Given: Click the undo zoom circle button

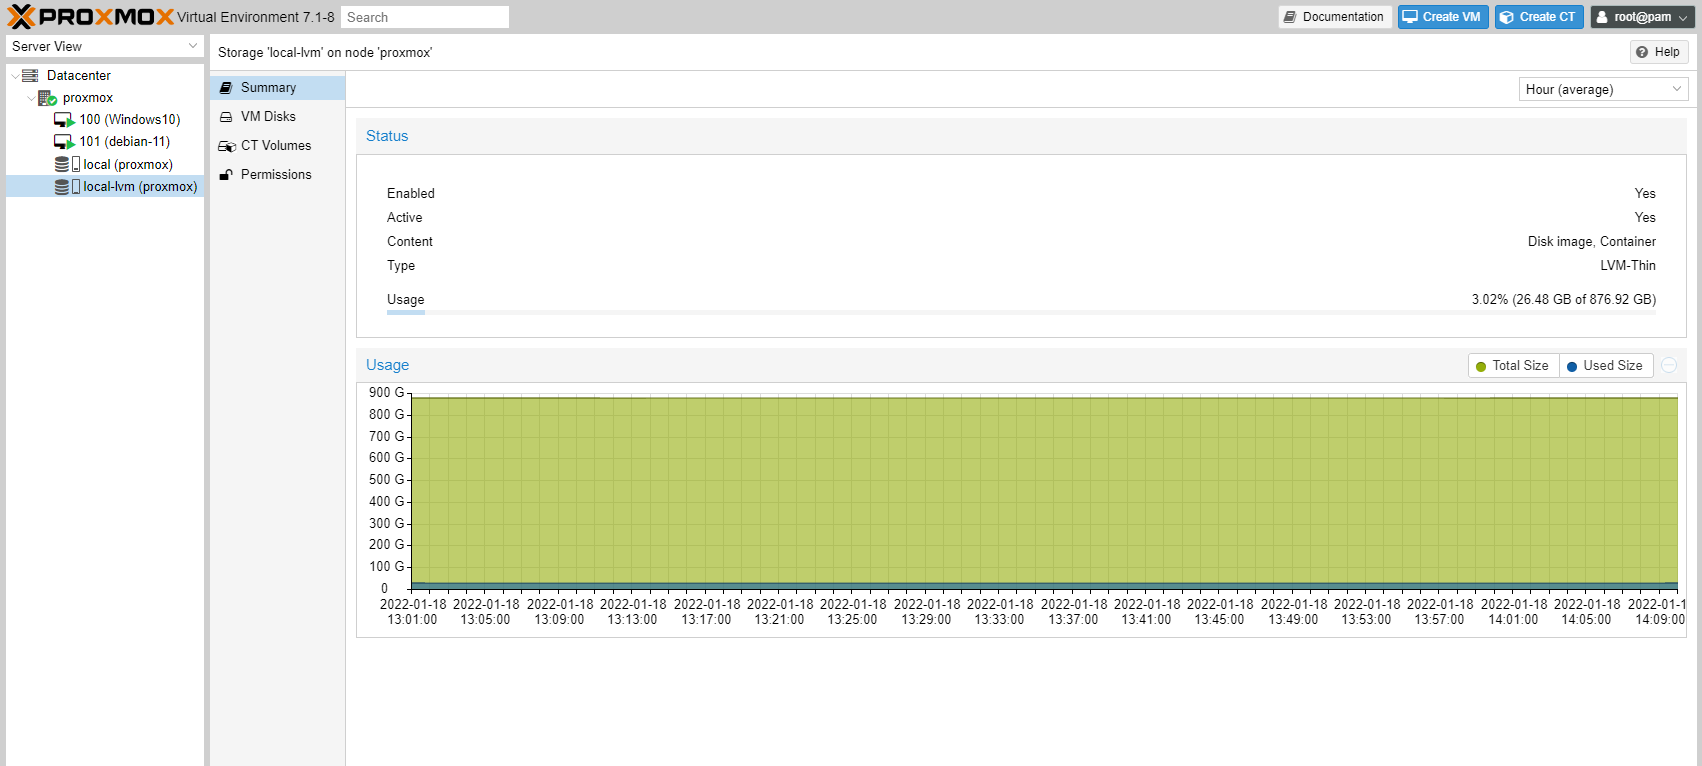Looking at the screenshot, I should click(x=1669, y=366).
